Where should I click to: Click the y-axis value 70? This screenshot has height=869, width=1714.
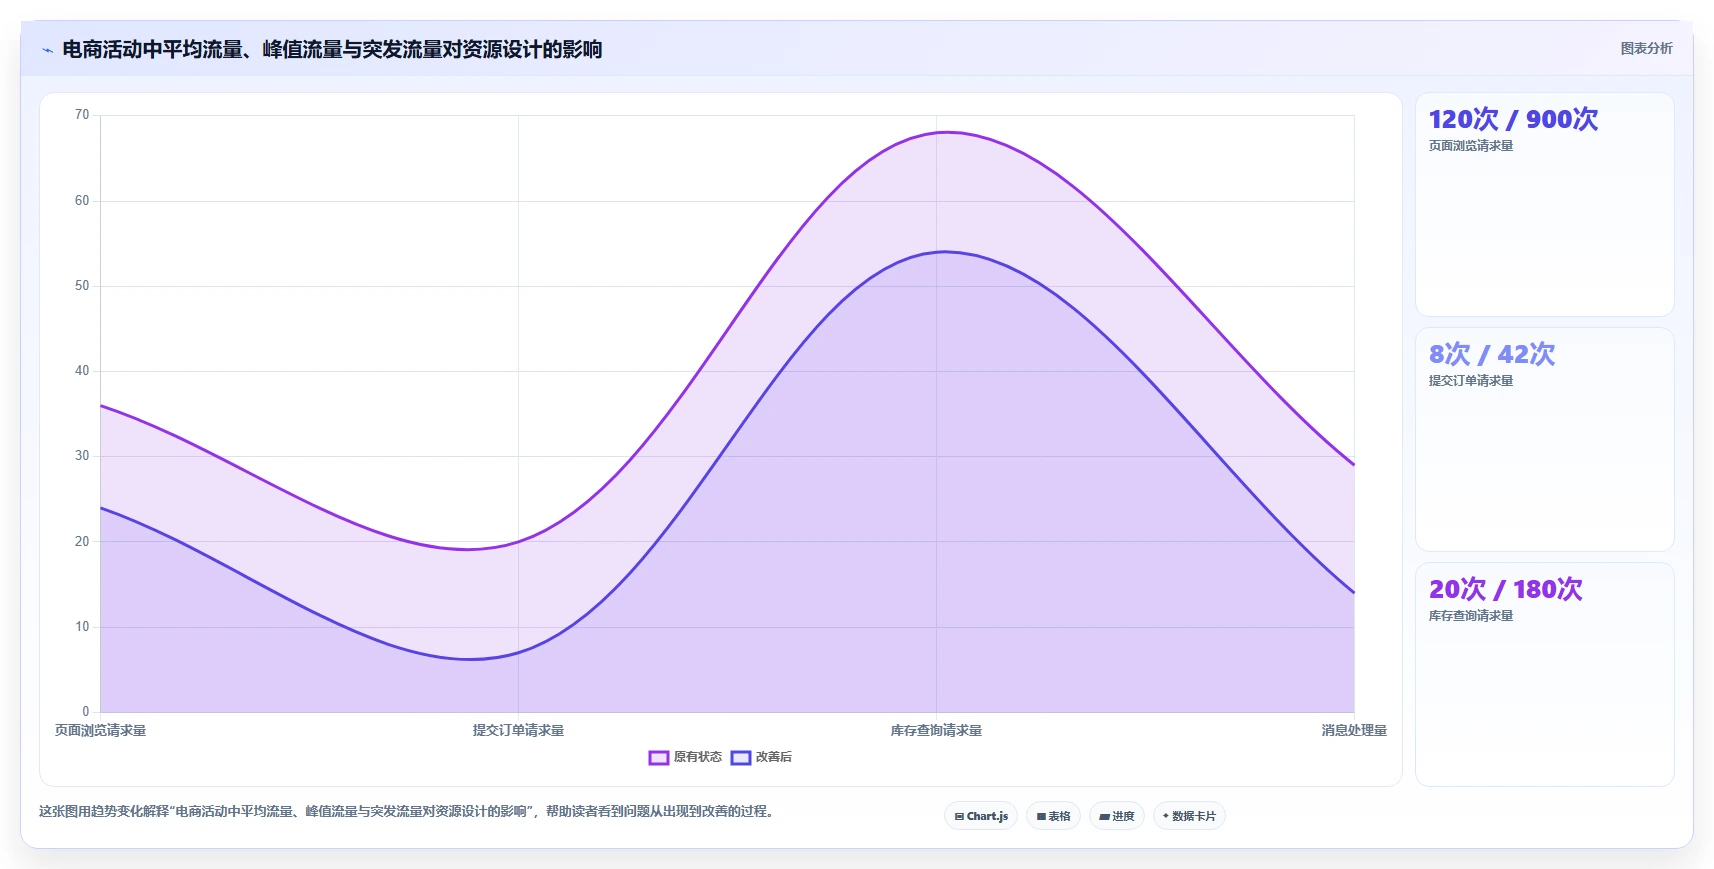[82, 115]
